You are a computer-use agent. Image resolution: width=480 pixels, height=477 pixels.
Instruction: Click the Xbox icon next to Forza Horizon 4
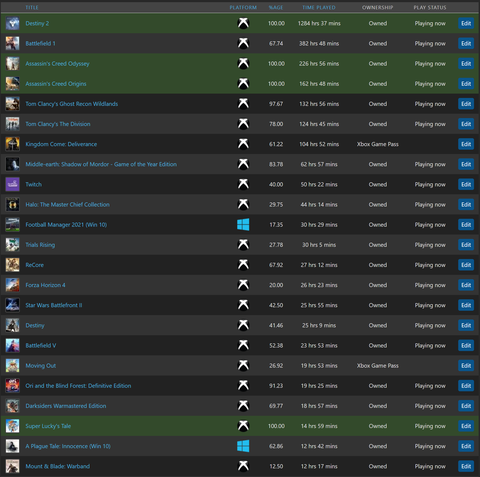tap(243, 285)
